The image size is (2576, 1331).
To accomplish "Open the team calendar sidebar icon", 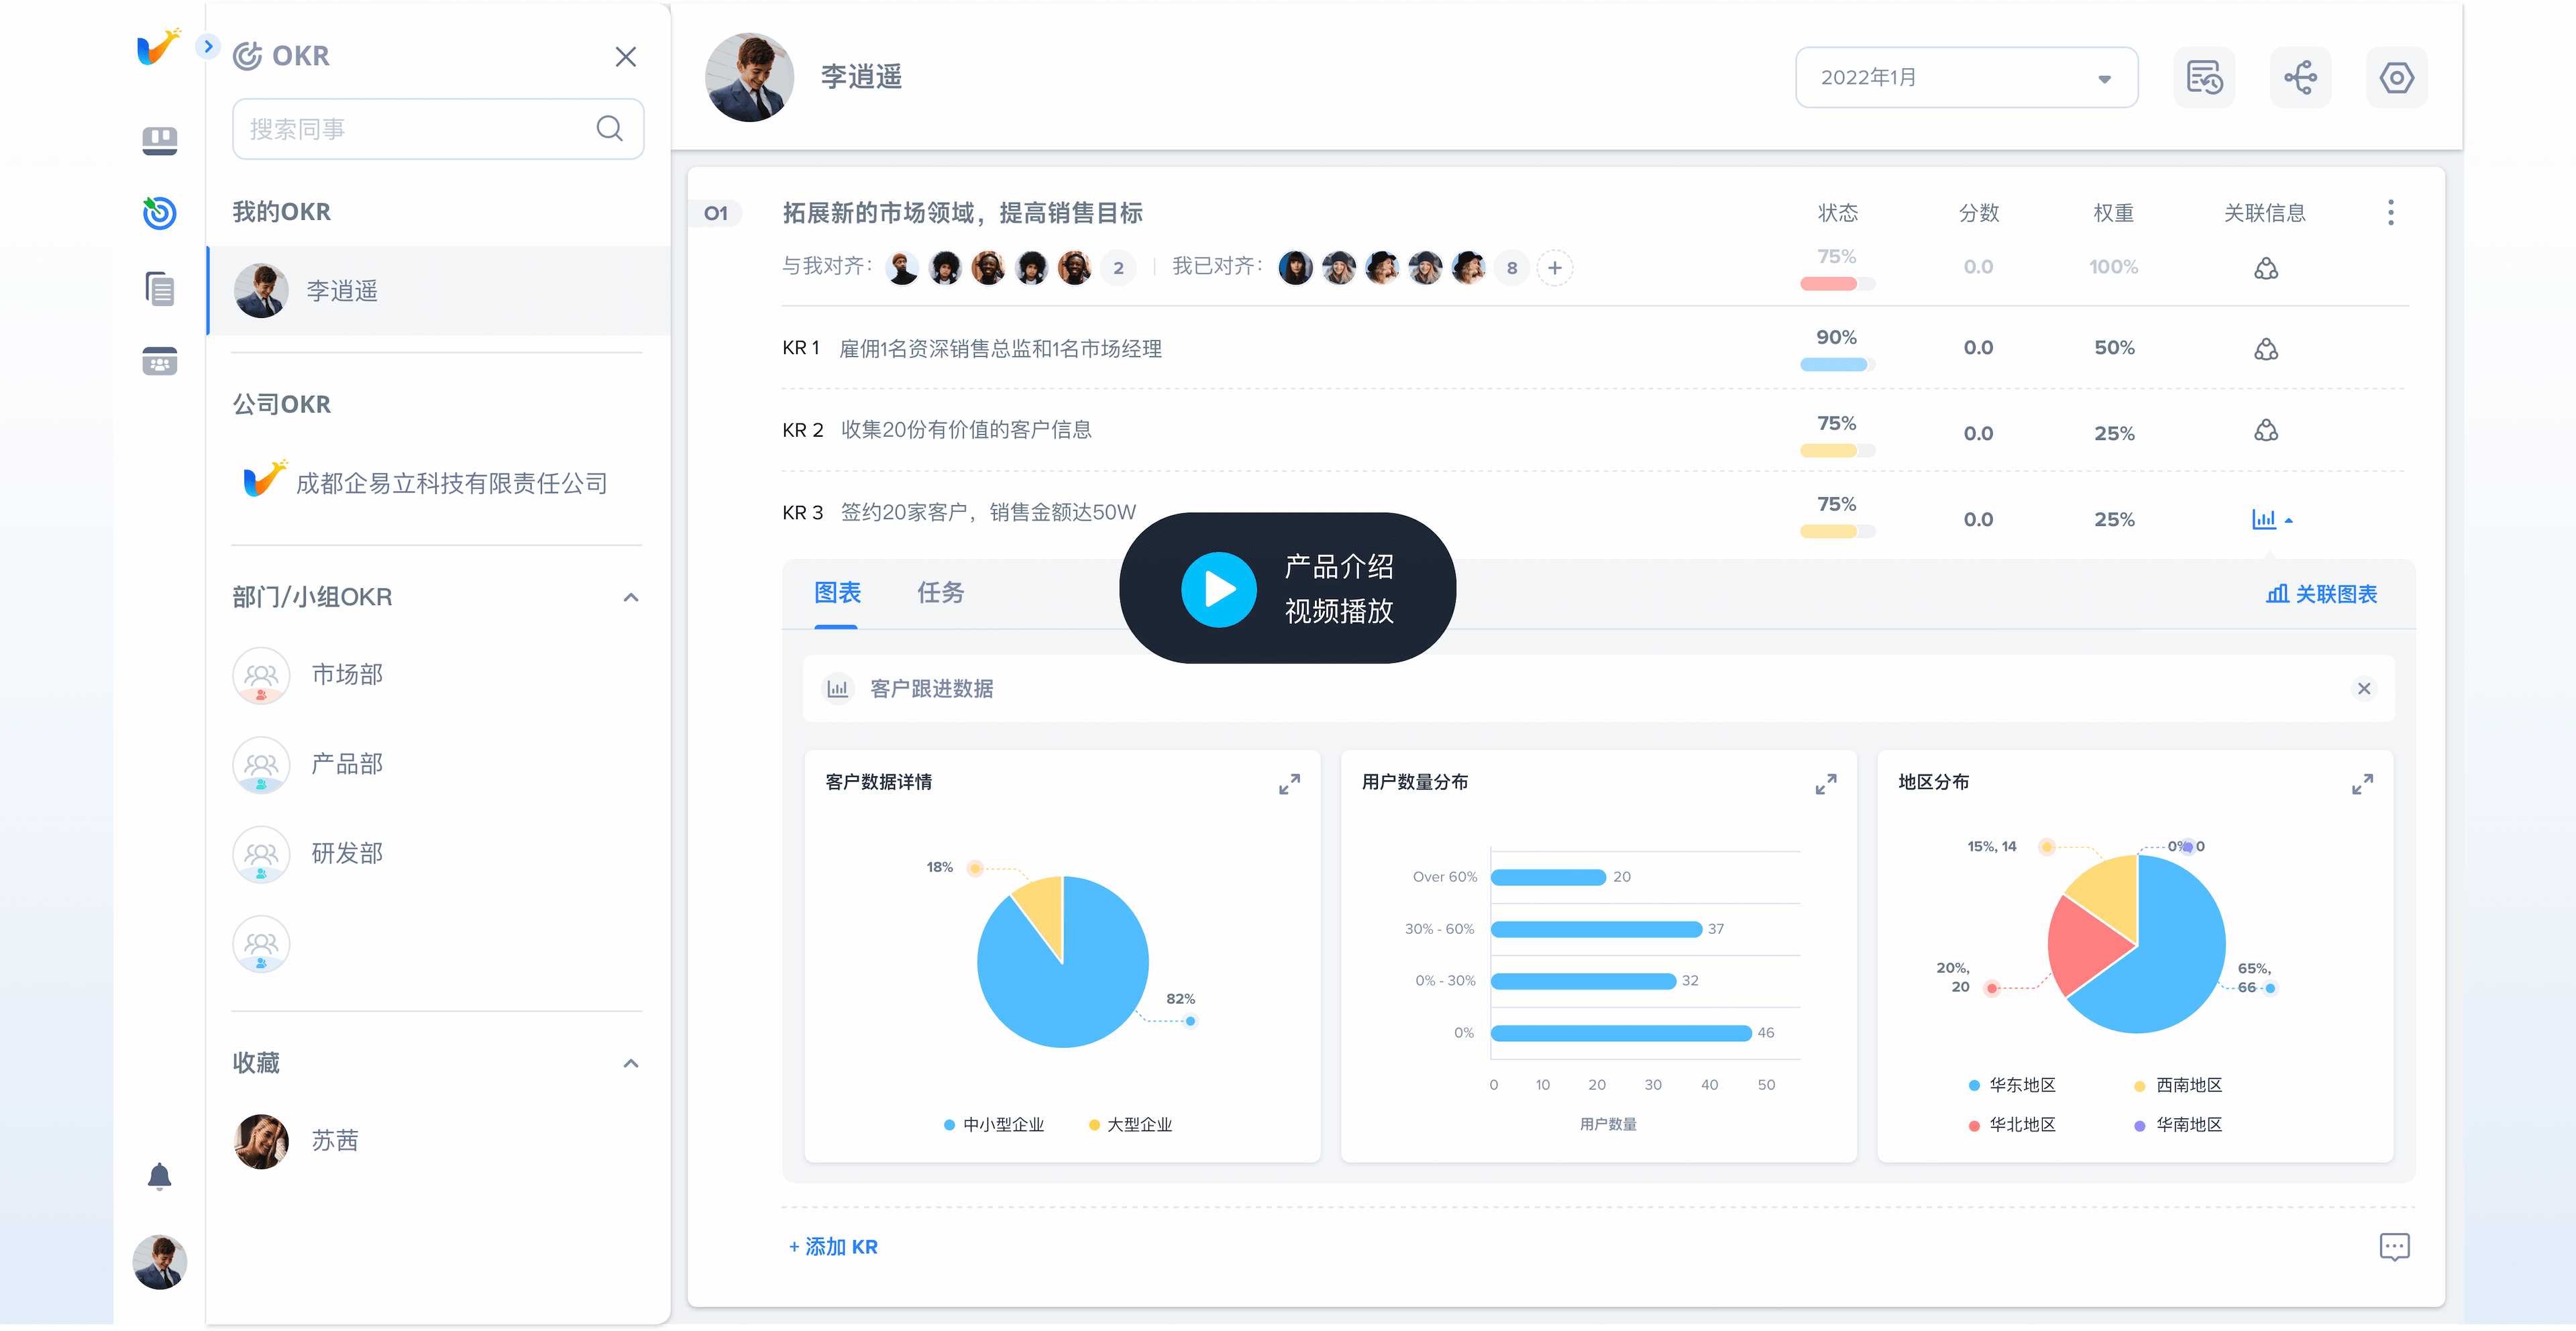I will (x=160, y=361).
